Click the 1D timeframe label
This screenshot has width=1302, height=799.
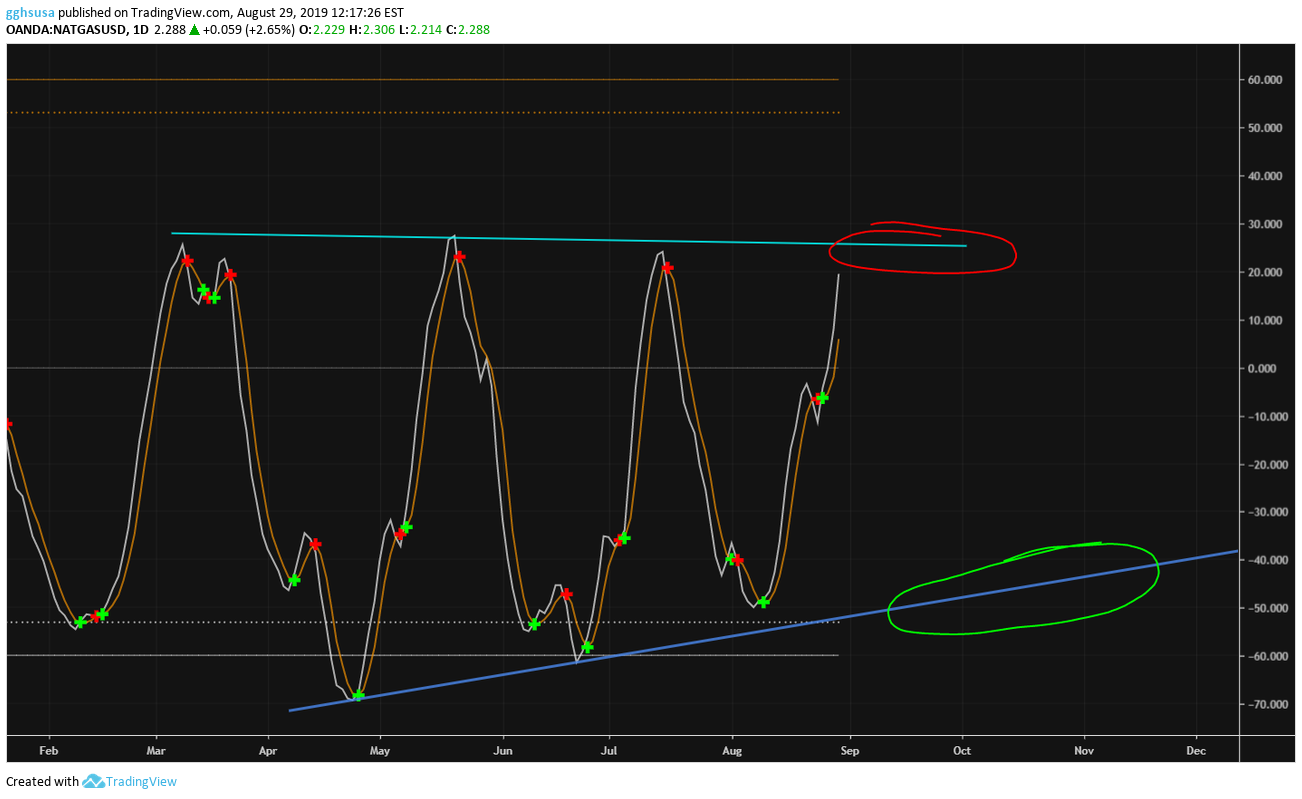click(140, 30)
